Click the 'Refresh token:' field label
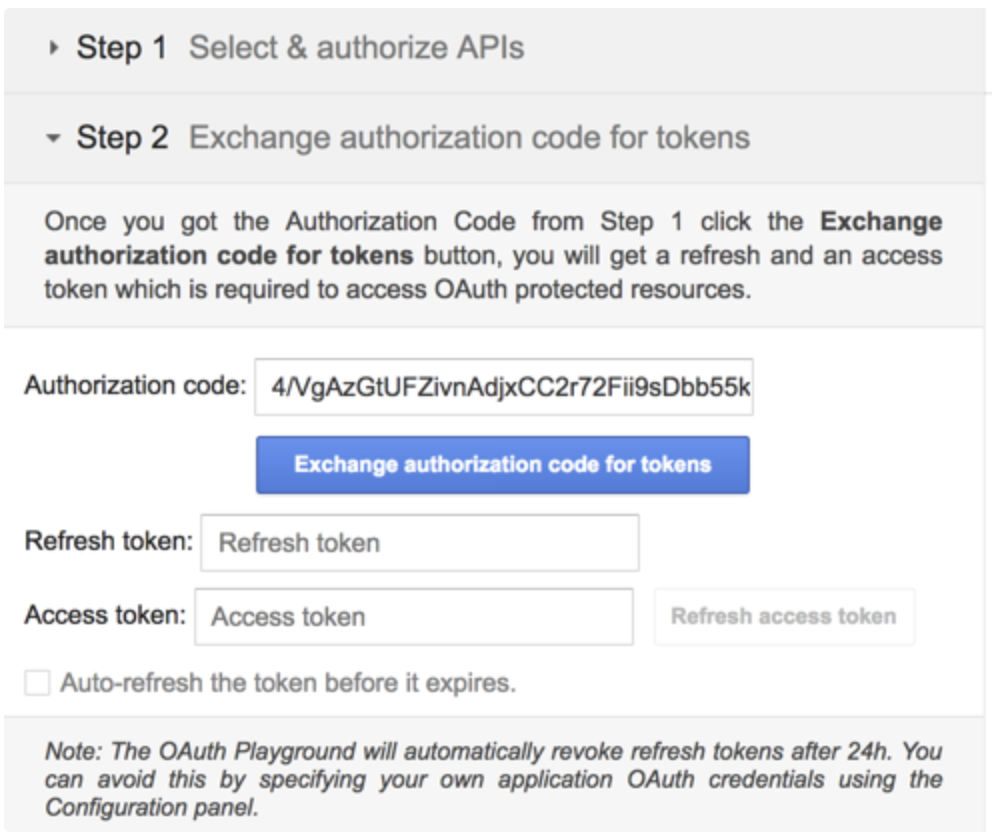Viewport: 992px width, 838px height. (108, 542)
